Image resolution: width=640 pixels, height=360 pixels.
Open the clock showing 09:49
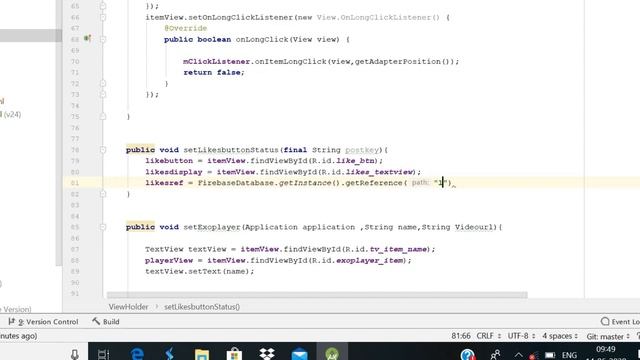(x=606, y=350)
